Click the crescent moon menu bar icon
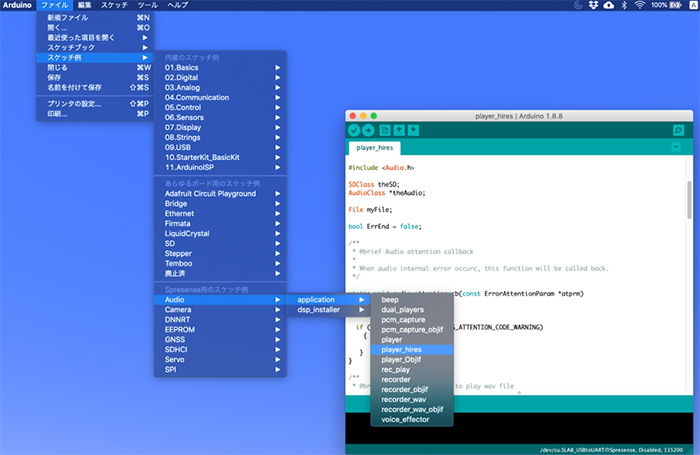This screenshot has width=700, height=455. click(x=578, y=5)
